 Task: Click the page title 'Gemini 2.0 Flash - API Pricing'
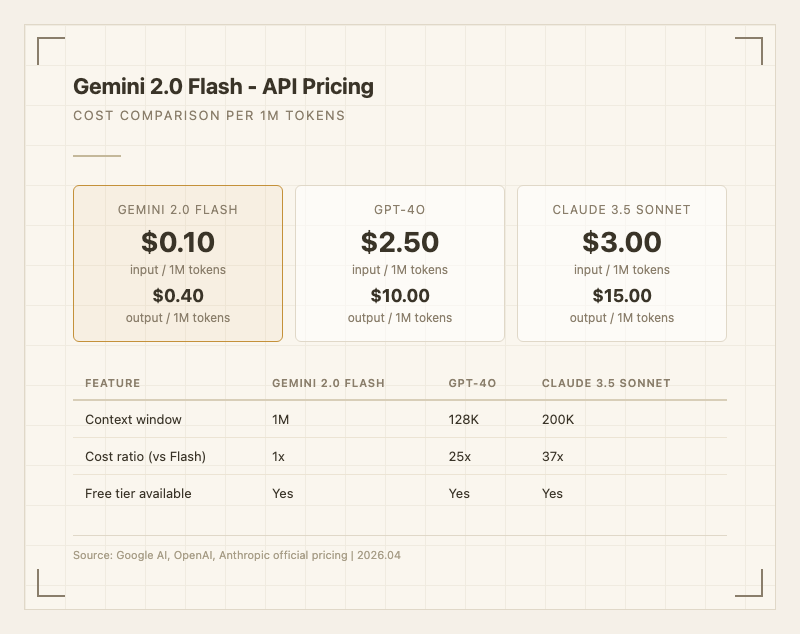point(223,87)
